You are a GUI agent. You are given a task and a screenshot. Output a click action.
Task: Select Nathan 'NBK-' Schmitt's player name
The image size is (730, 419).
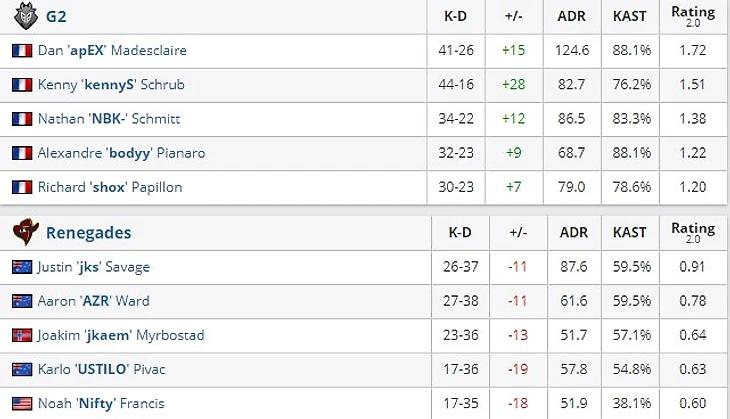click(x=109, y=119)
